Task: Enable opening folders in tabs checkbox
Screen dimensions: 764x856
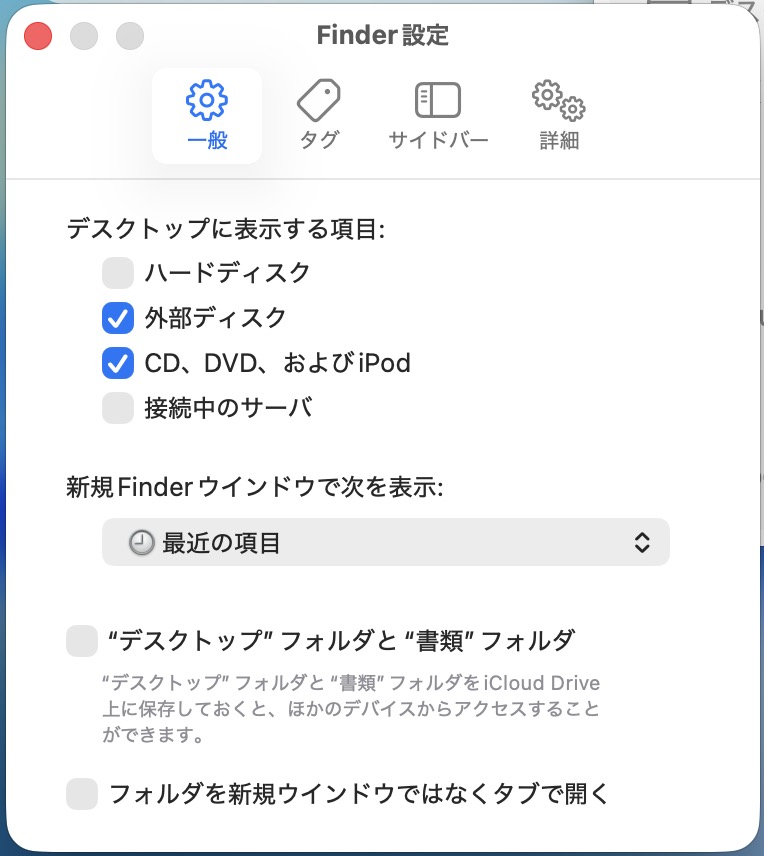Action: pyautogui.click(x=82, y=795)
